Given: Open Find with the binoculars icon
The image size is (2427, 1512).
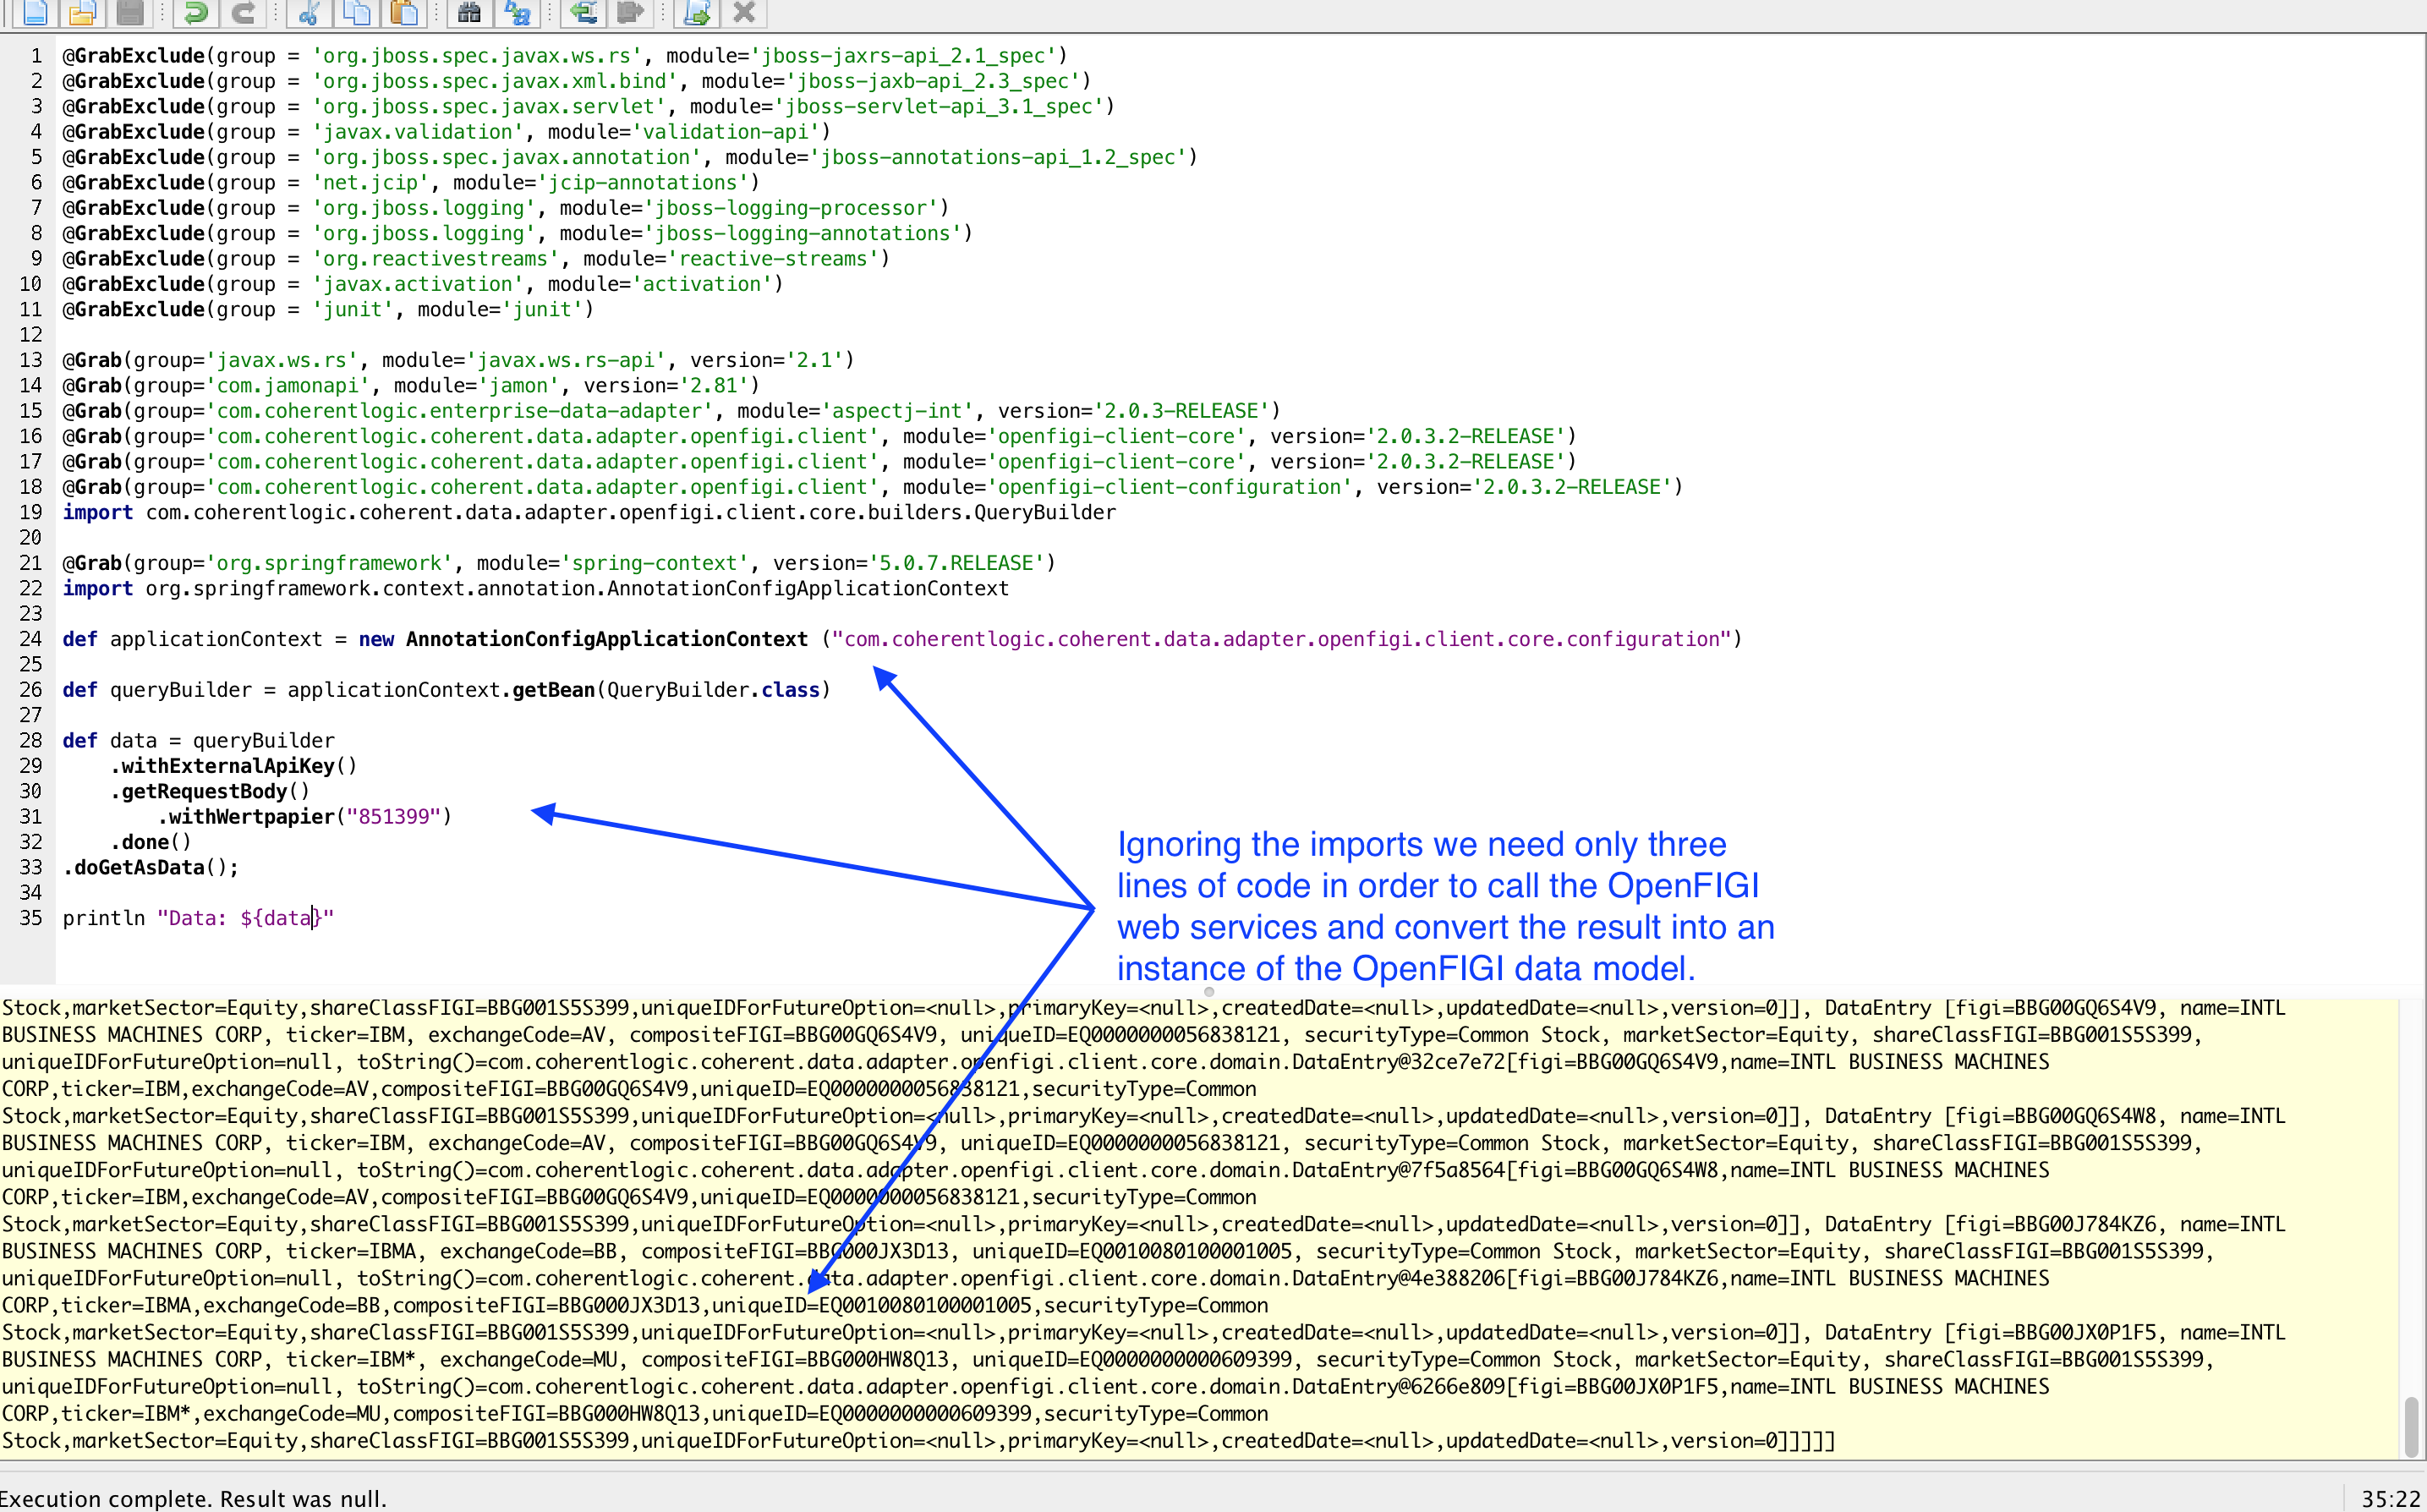Looking at the screenshot, I should pyautogui.click(x=470, y=12).
